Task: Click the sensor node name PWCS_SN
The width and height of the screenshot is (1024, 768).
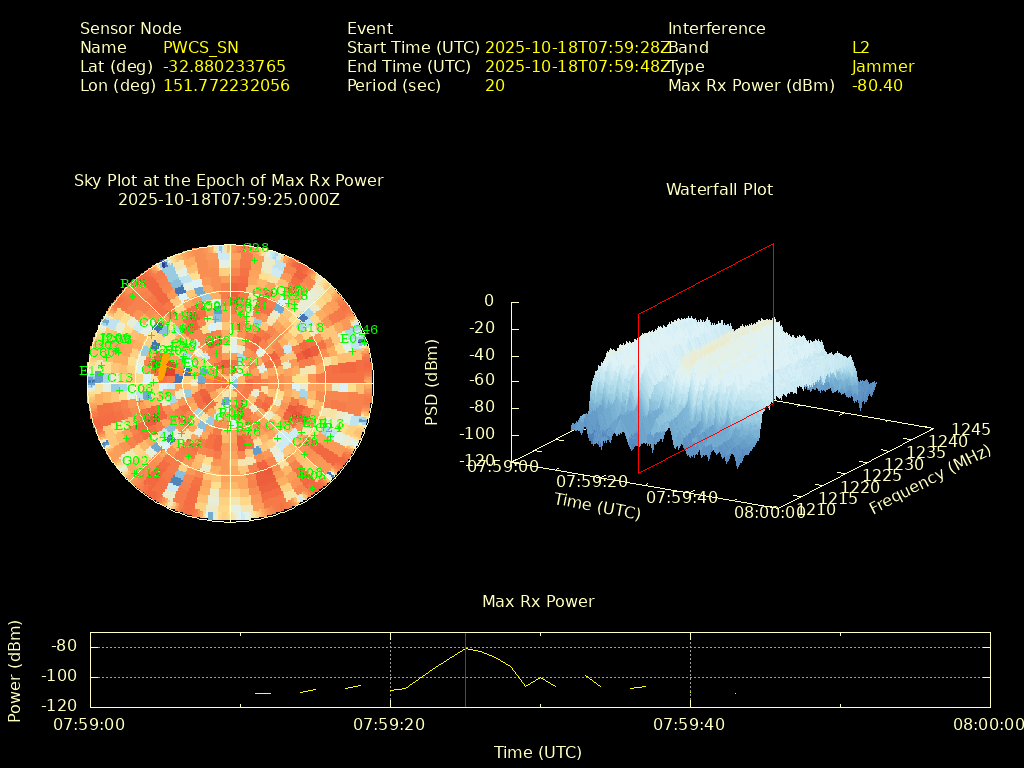Action: click(x=200, y=48)
